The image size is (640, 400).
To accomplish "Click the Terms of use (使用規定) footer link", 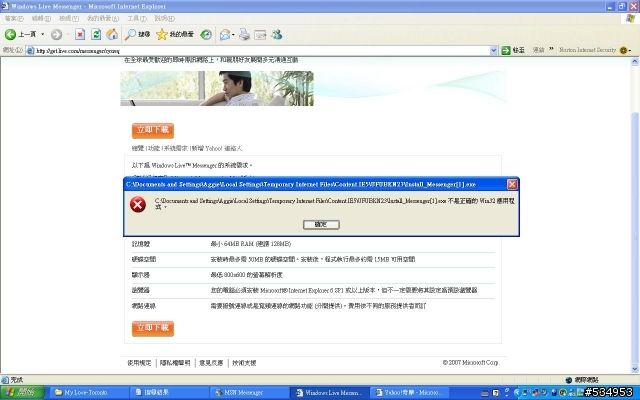I will 139,362.
